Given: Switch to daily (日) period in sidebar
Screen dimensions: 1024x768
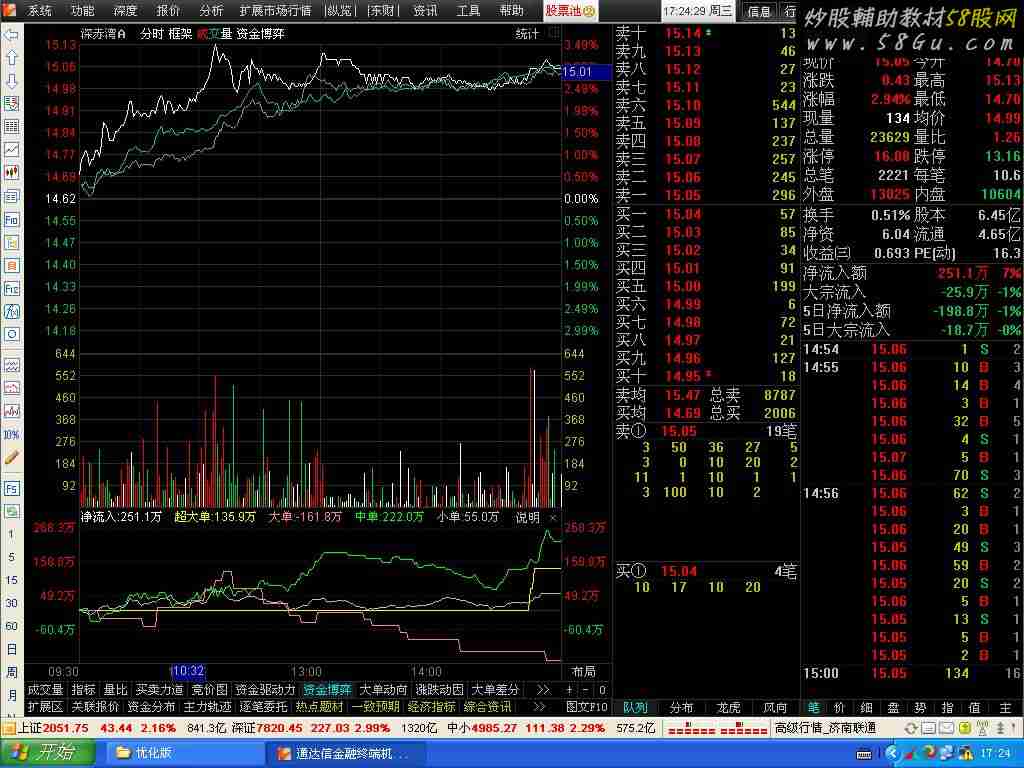Looking at the screenshot, I should (x=12, y=649).
